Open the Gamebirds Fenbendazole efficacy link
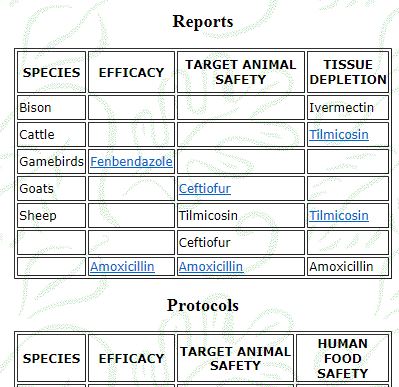The width and height of the screenshot is (399, 387). (131, 162)
